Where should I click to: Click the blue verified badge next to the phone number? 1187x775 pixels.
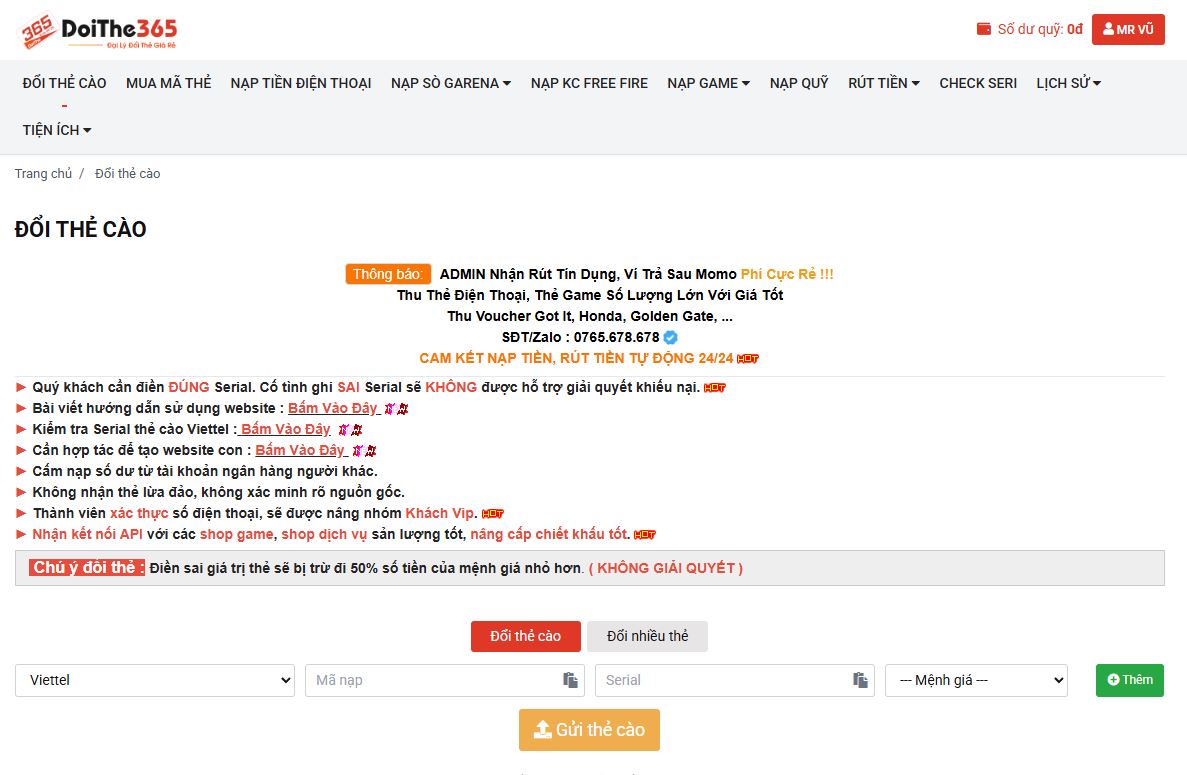(x=668, y=337)
